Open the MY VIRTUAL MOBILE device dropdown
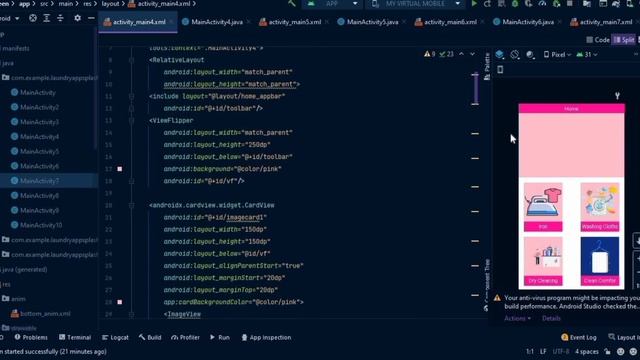The image size is (640, 360). pyautogui.click(x=415, y=4)
